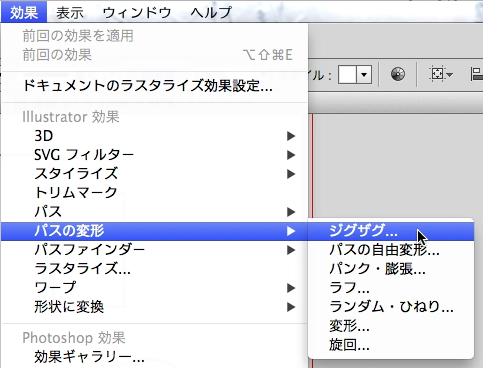
Task: Open the パスファインダー submenu
Action: (x=154, y=250)
